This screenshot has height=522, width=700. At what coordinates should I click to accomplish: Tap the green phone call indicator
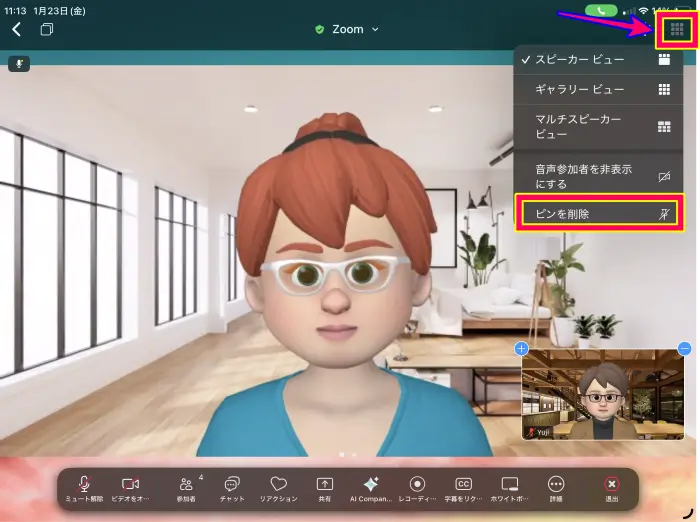(x=601, y=11)
